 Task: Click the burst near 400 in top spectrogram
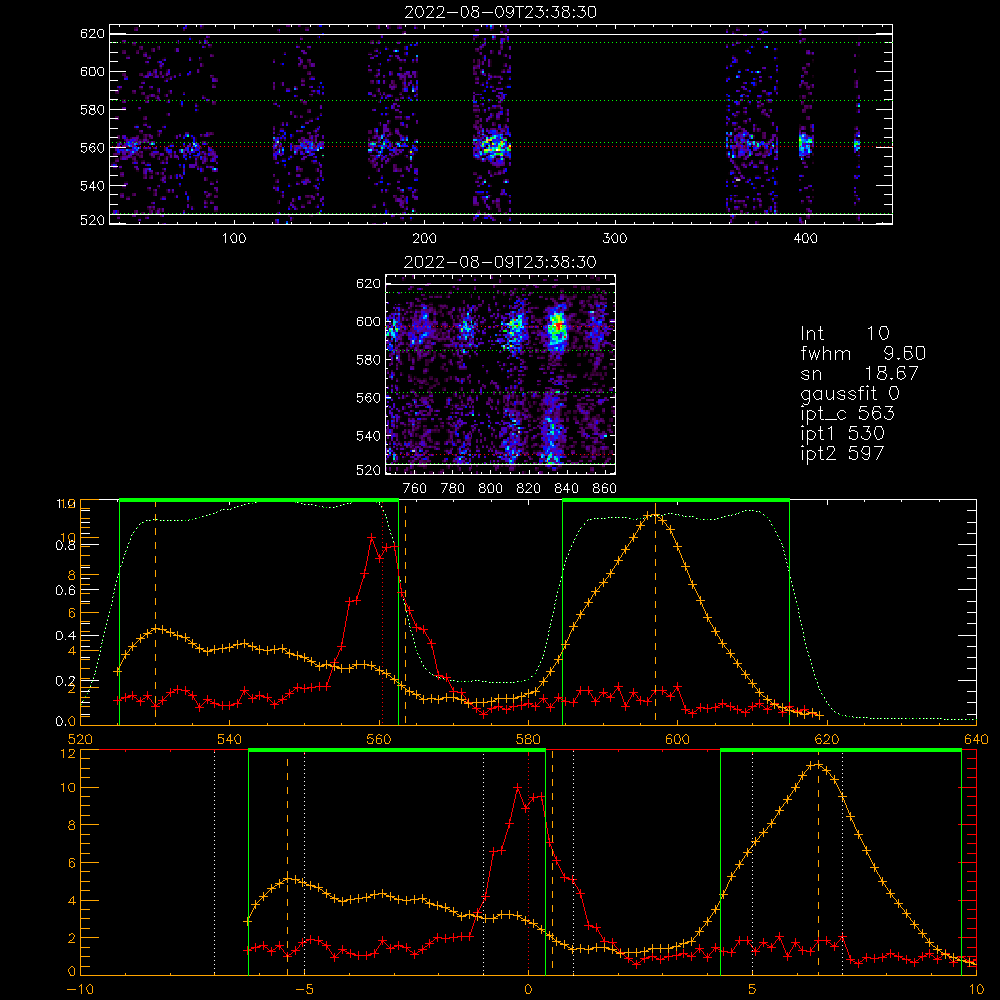pyautogui.click(x=806, y=145)
